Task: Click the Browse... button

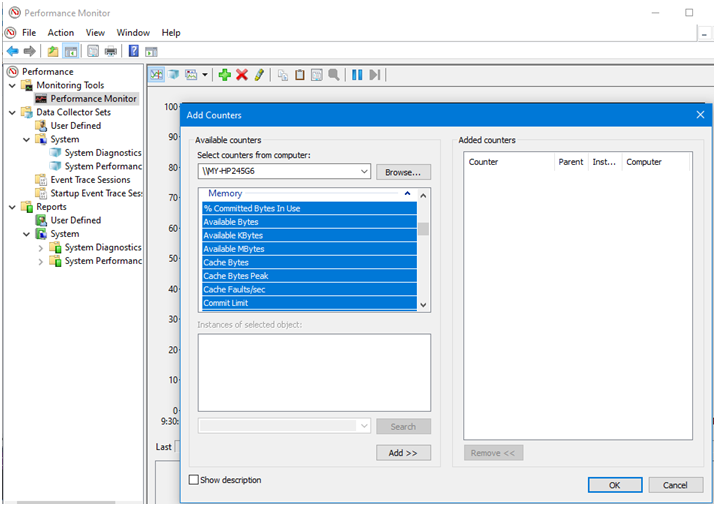Action: pyautogui.click(x=403, y=172)
